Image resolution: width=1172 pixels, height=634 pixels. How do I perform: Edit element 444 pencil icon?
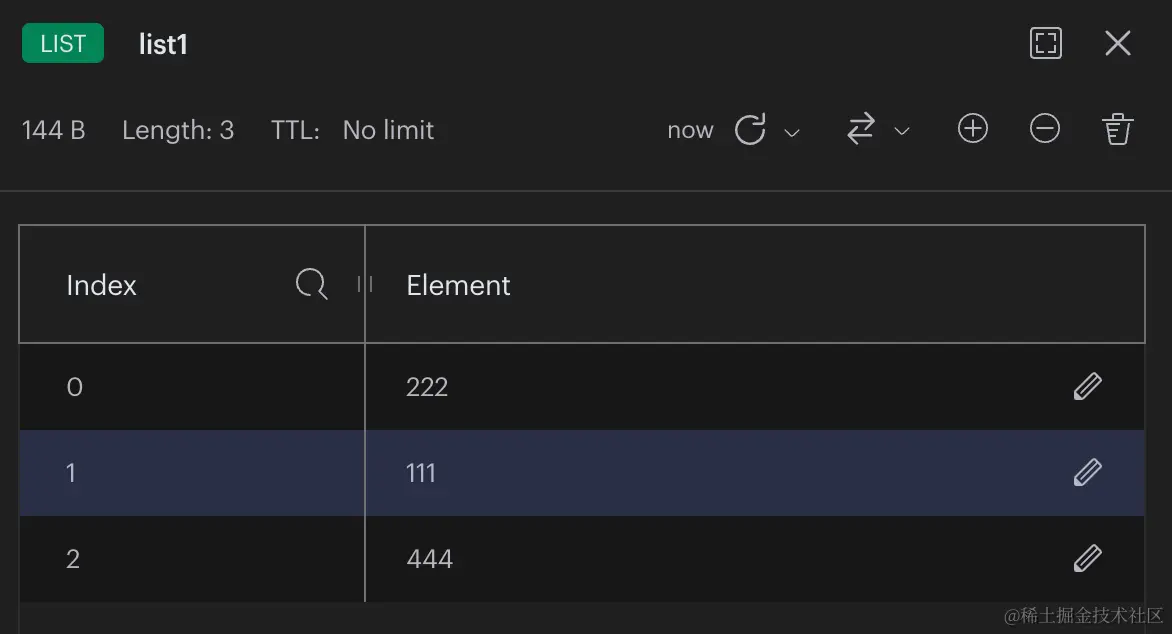pyautogui.click(x=1088, y=558)
